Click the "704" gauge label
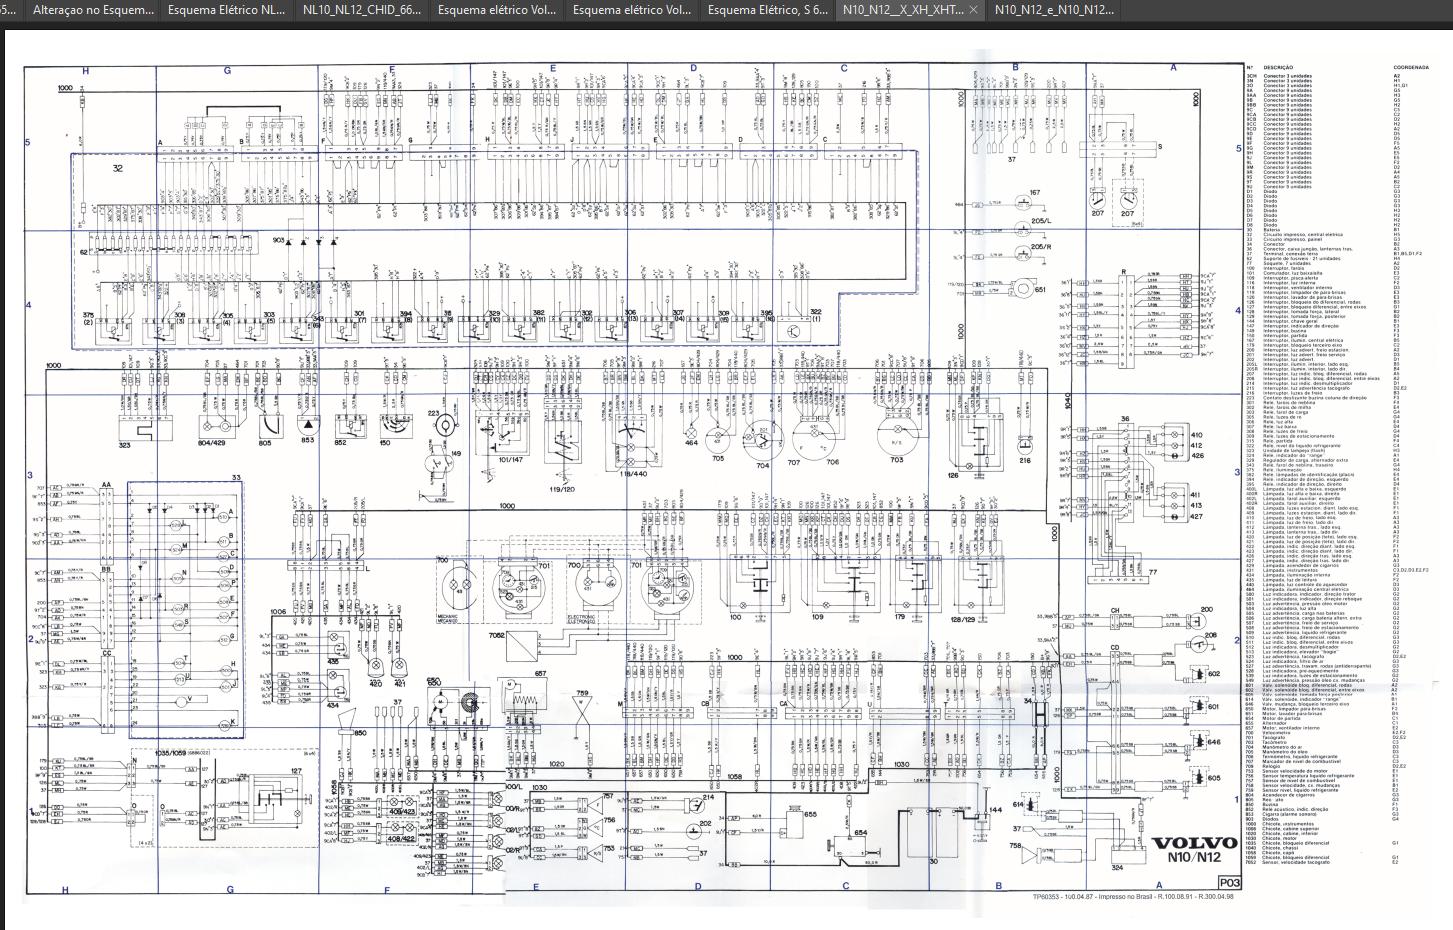The image size is (1453, 930). click(x=763, y=465)
